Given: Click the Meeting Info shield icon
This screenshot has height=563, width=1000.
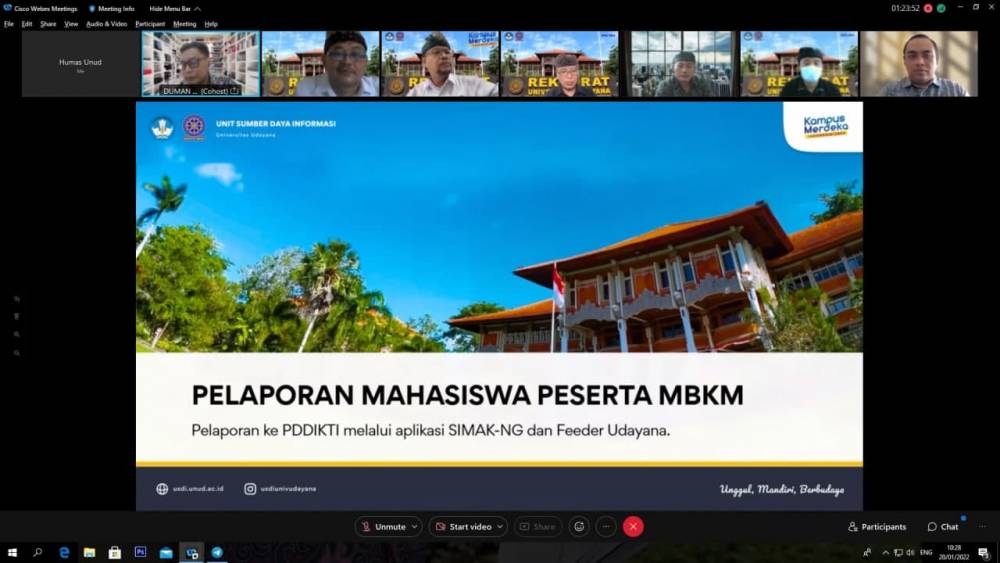Looking at the screenshot, I should tap(93, 8).
